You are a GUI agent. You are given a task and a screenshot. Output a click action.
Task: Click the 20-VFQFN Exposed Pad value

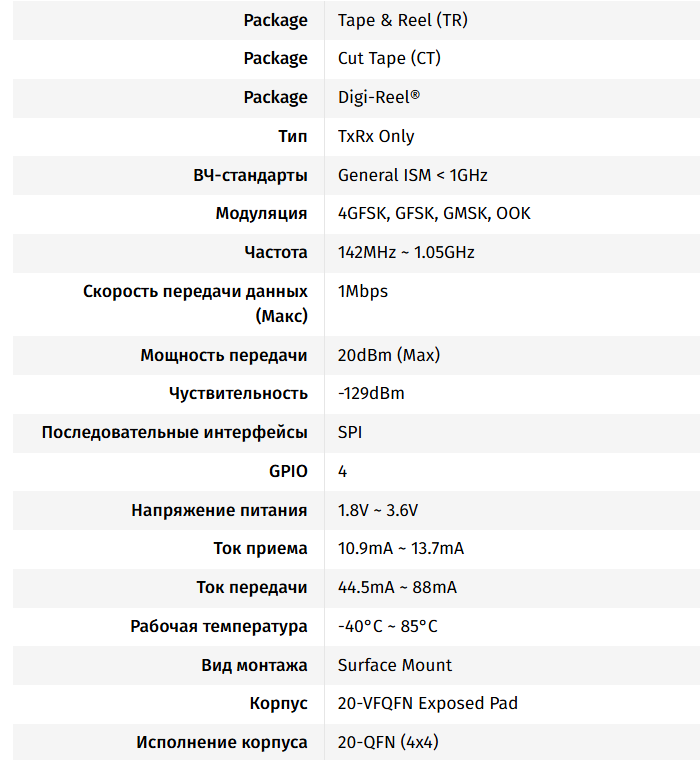click(x=428, y=704)
